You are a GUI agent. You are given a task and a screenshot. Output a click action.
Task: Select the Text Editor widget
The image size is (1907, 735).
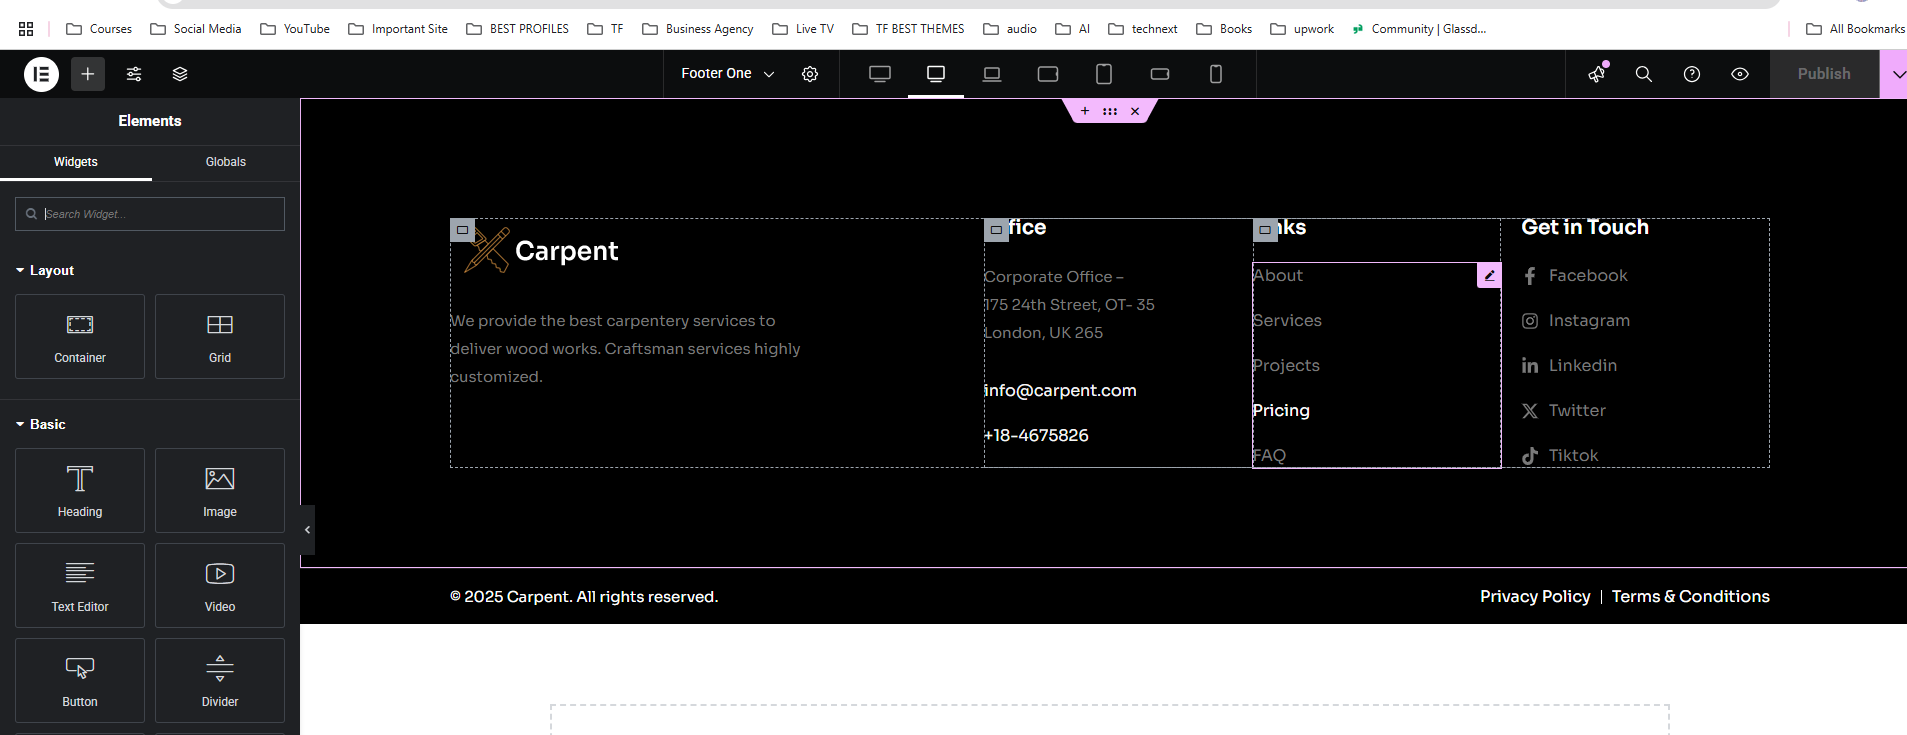80,586
